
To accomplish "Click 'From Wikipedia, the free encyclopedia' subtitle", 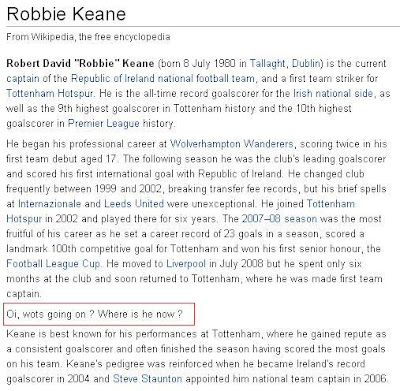I will point(88,37).
